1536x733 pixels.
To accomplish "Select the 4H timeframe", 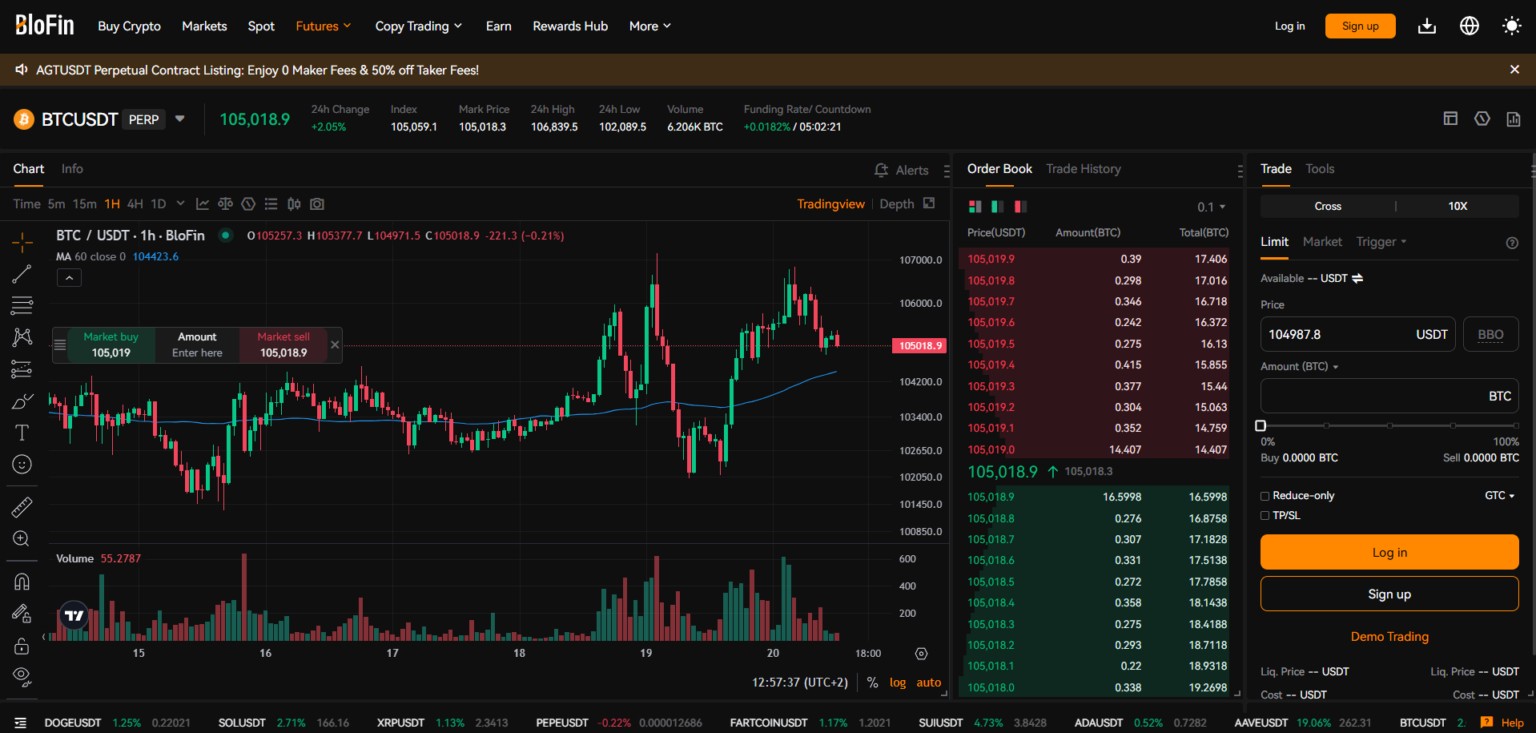I will (135, 204).
